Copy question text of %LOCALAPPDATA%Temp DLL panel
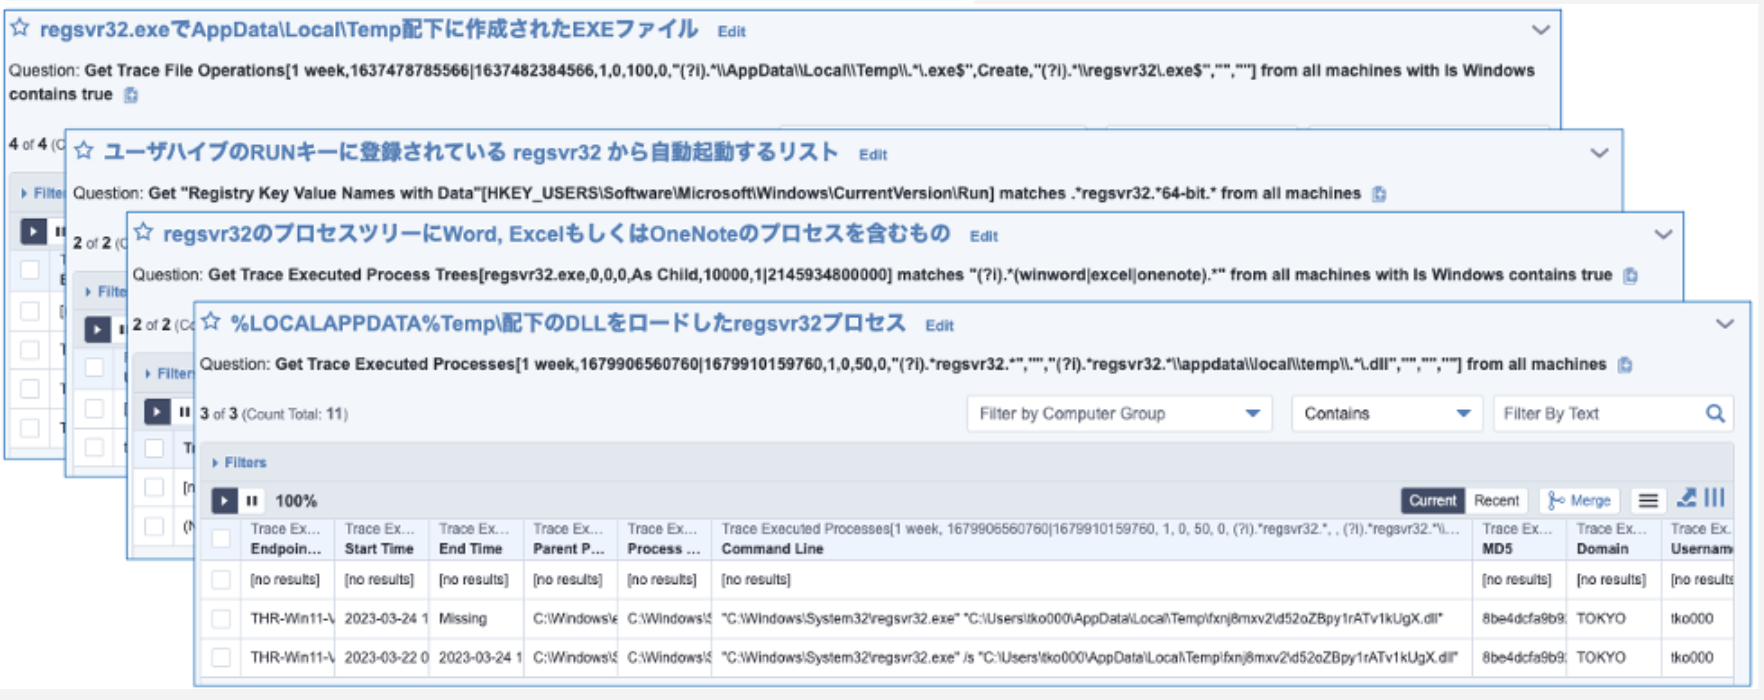The width and height of the screenshot is (1764, 700). [1625, 365]
